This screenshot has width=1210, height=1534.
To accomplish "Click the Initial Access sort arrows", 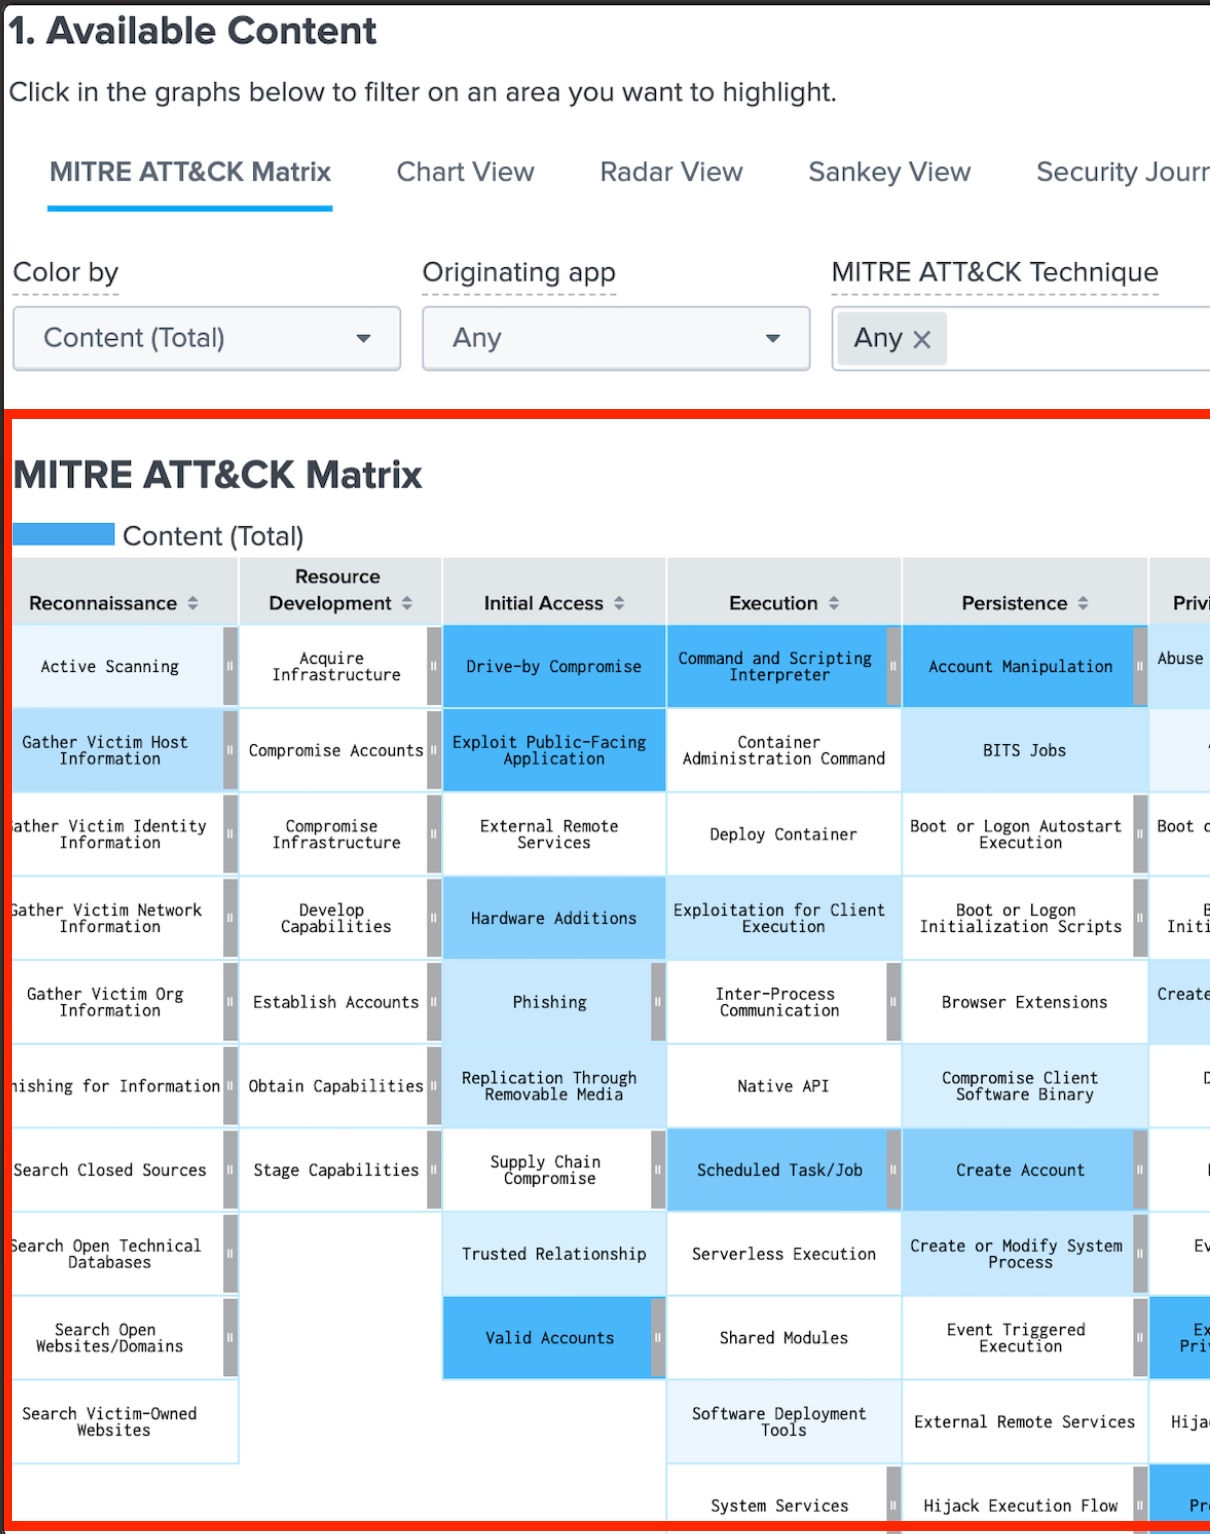I will point(619,603).
